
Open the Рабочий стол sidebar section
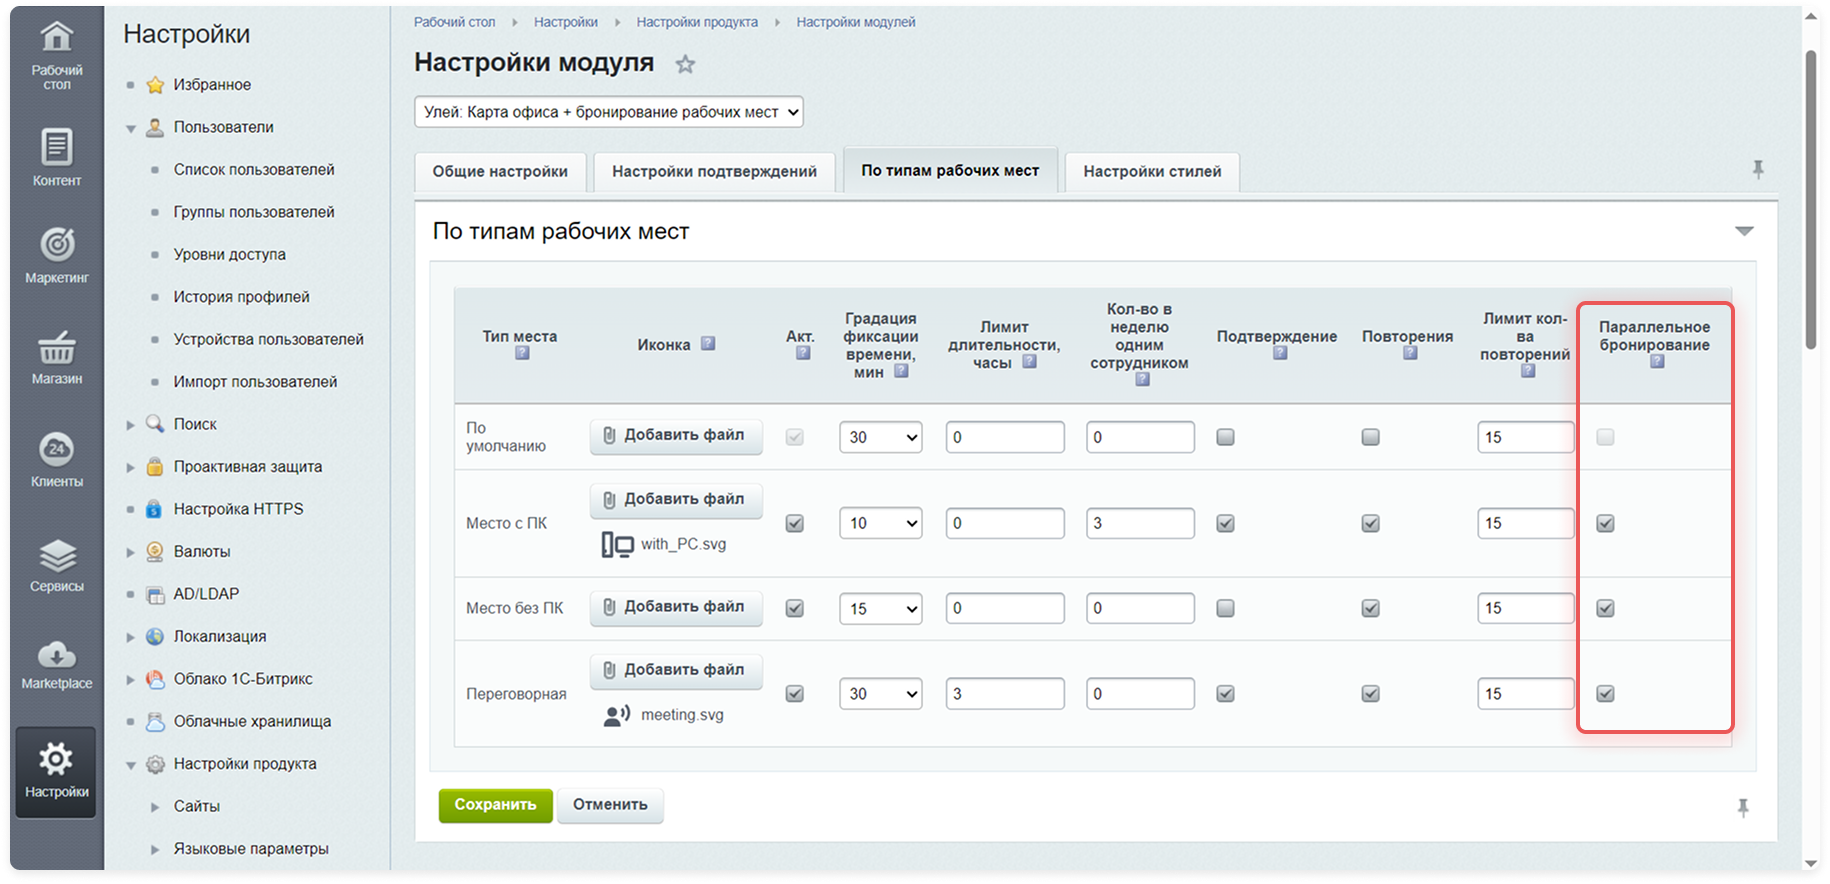[x=57, y=55]
